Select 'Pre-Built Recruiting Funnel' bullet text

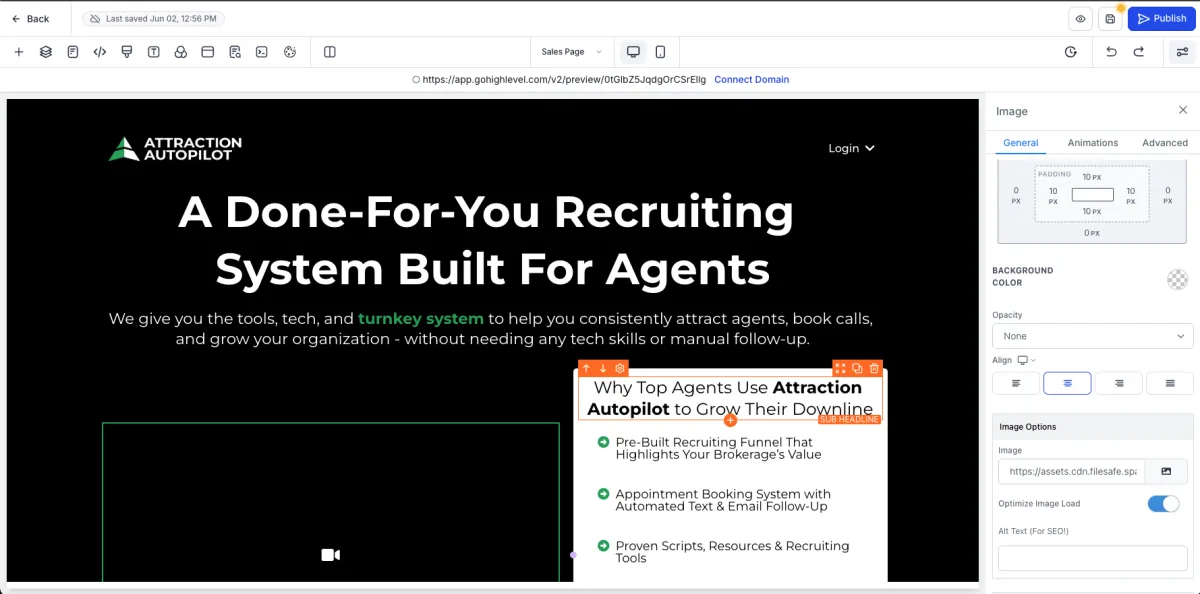[x=718, y=448]
